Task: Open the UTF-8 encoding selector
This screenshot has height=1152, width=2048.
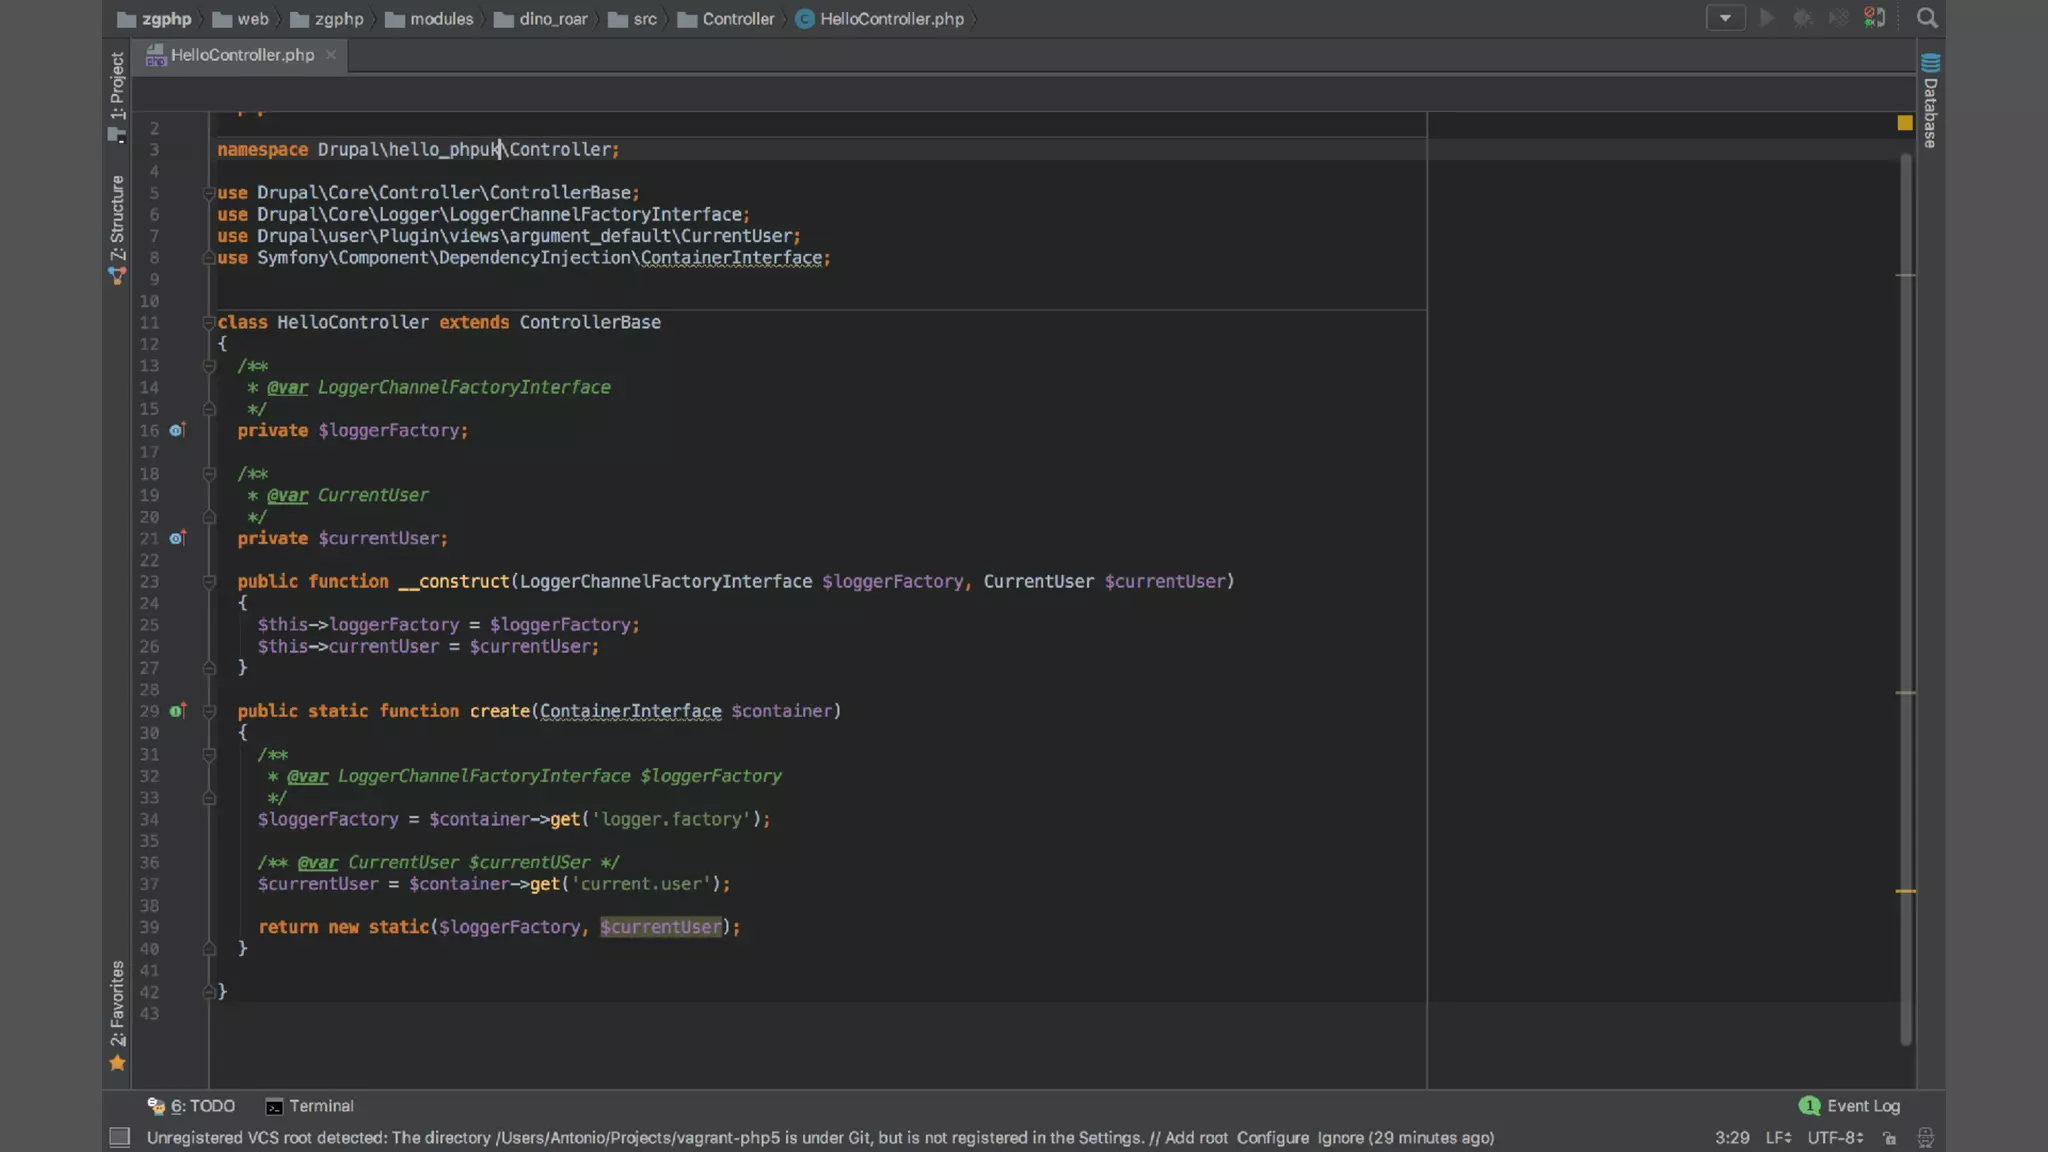Action: (x=1834, y=1138)
